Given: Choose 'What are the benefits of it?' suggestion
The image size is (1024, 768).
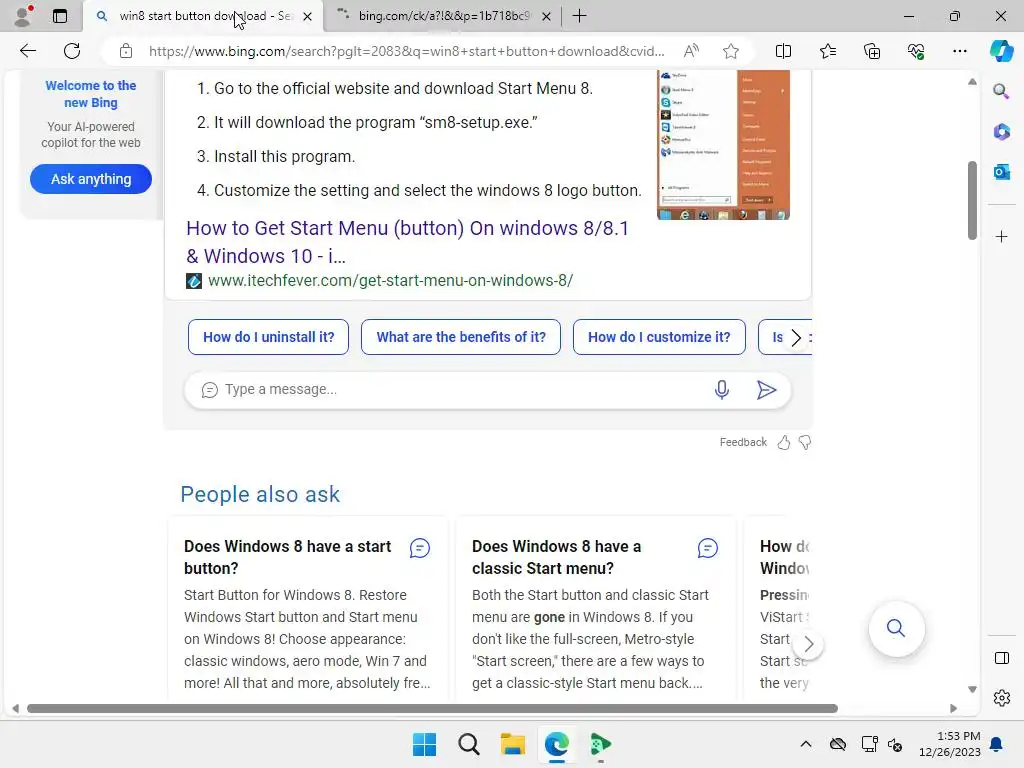Looking at the screenshot, I should click(461, 337).
